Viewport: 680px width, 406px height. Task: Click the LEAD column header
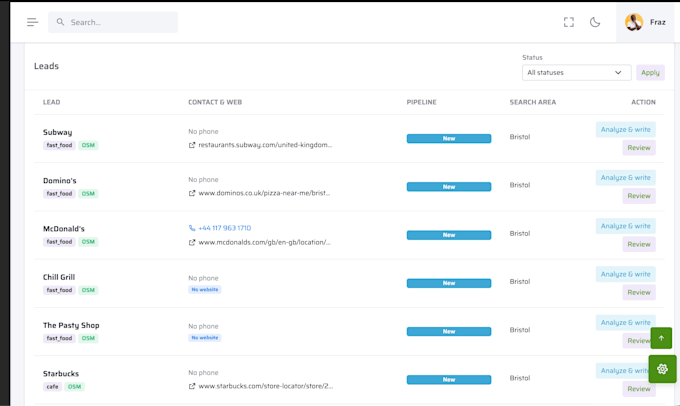[x=51, y=102]
